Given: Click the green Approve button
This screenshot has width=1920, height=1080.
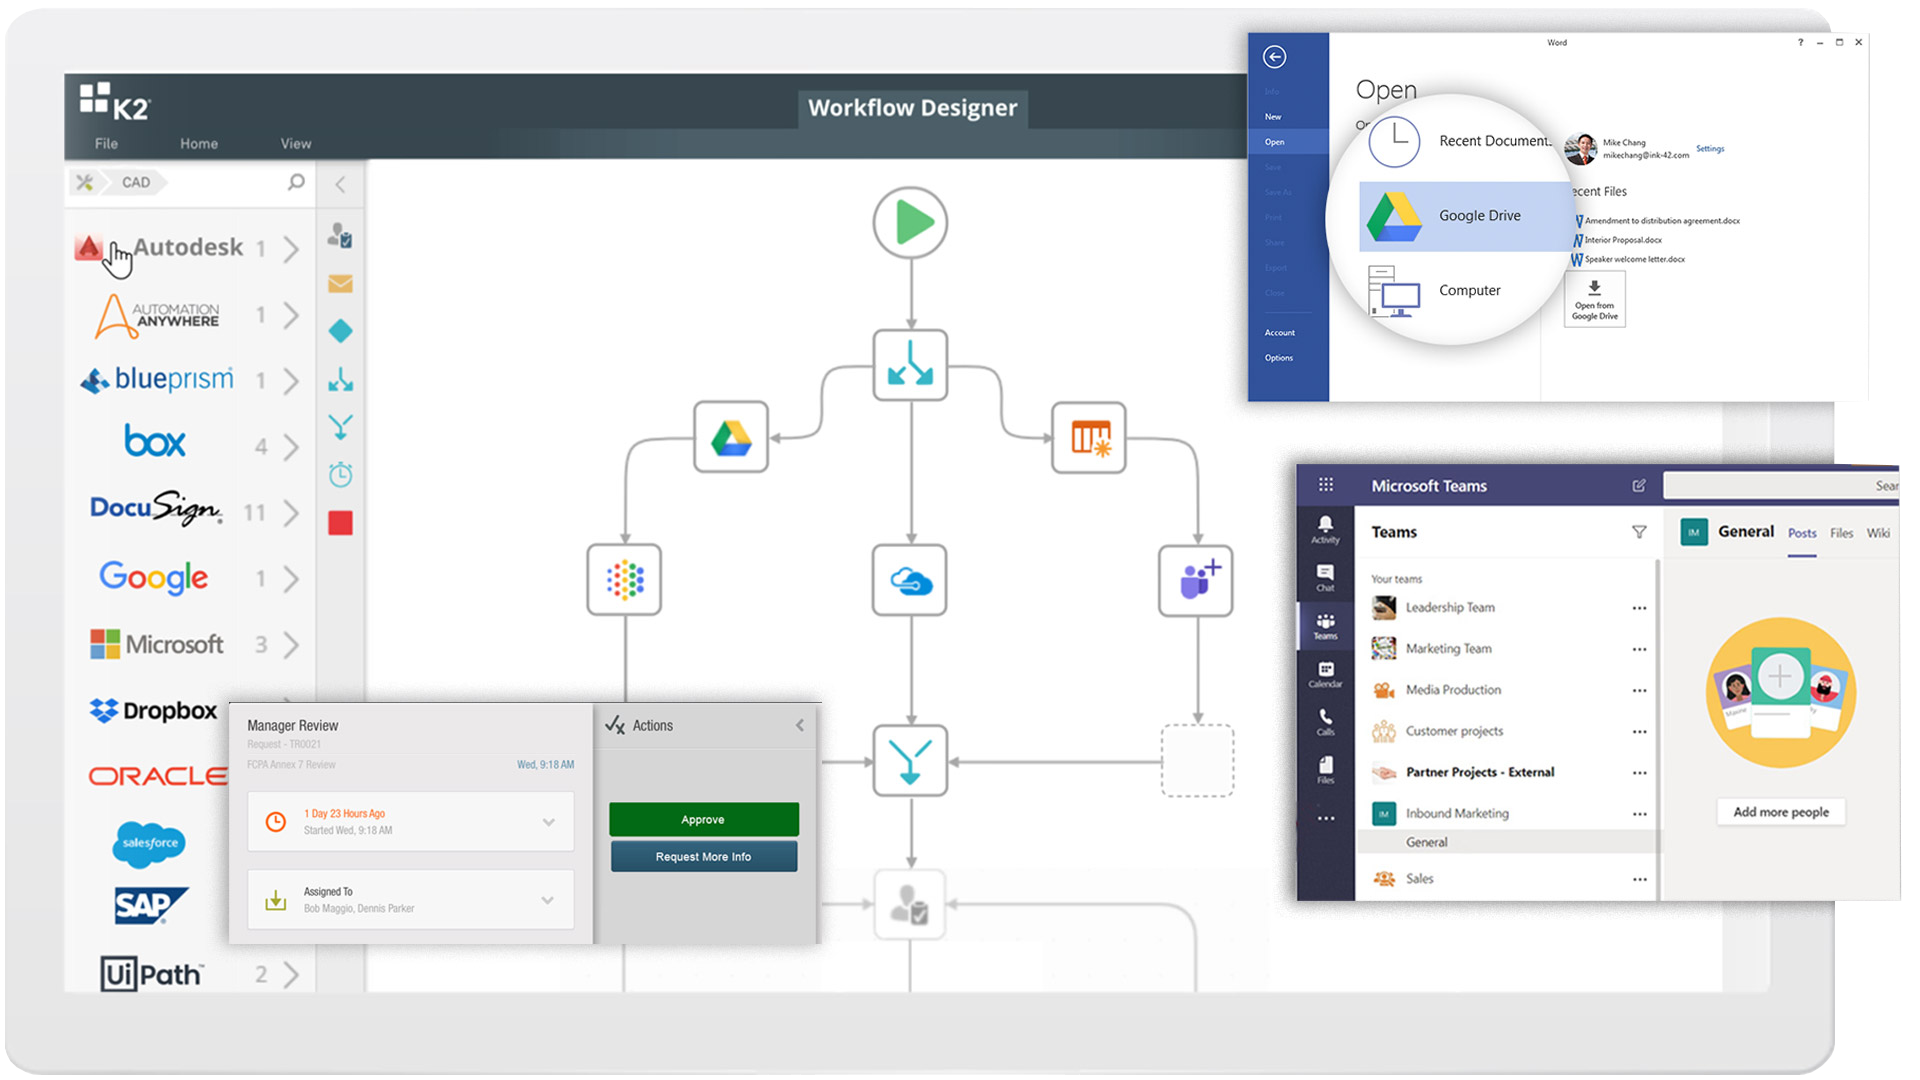Looking at the screenshot, I should 703,819.
